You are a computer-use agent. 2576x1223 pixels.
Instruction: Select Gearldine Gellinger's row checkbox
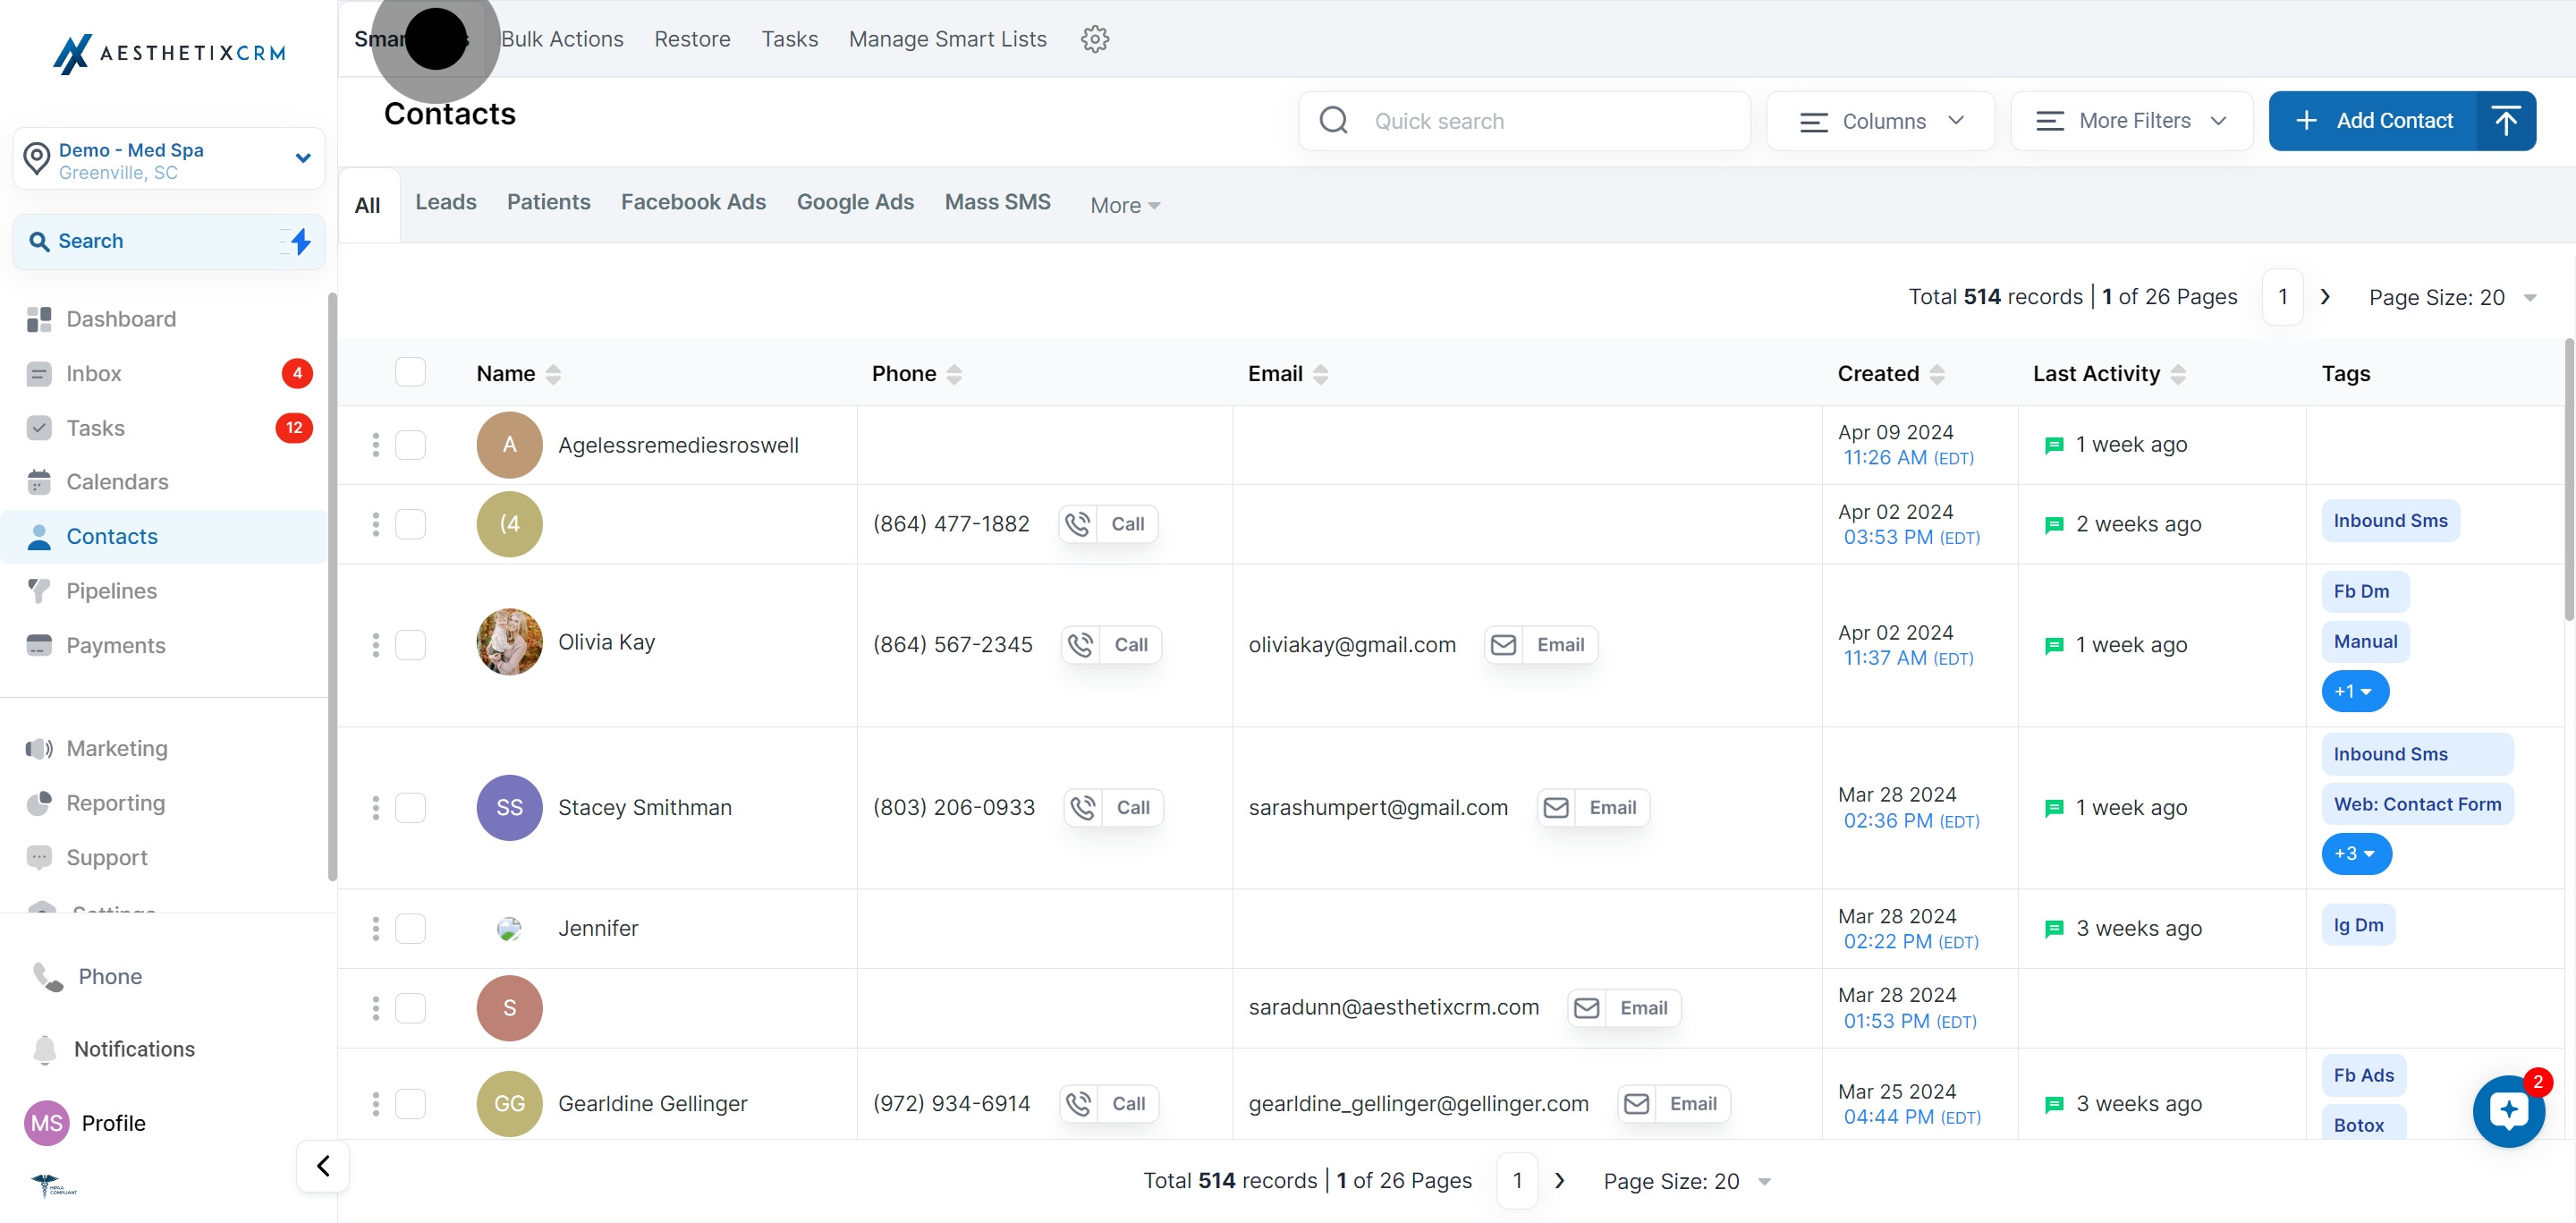(410, 1104)
